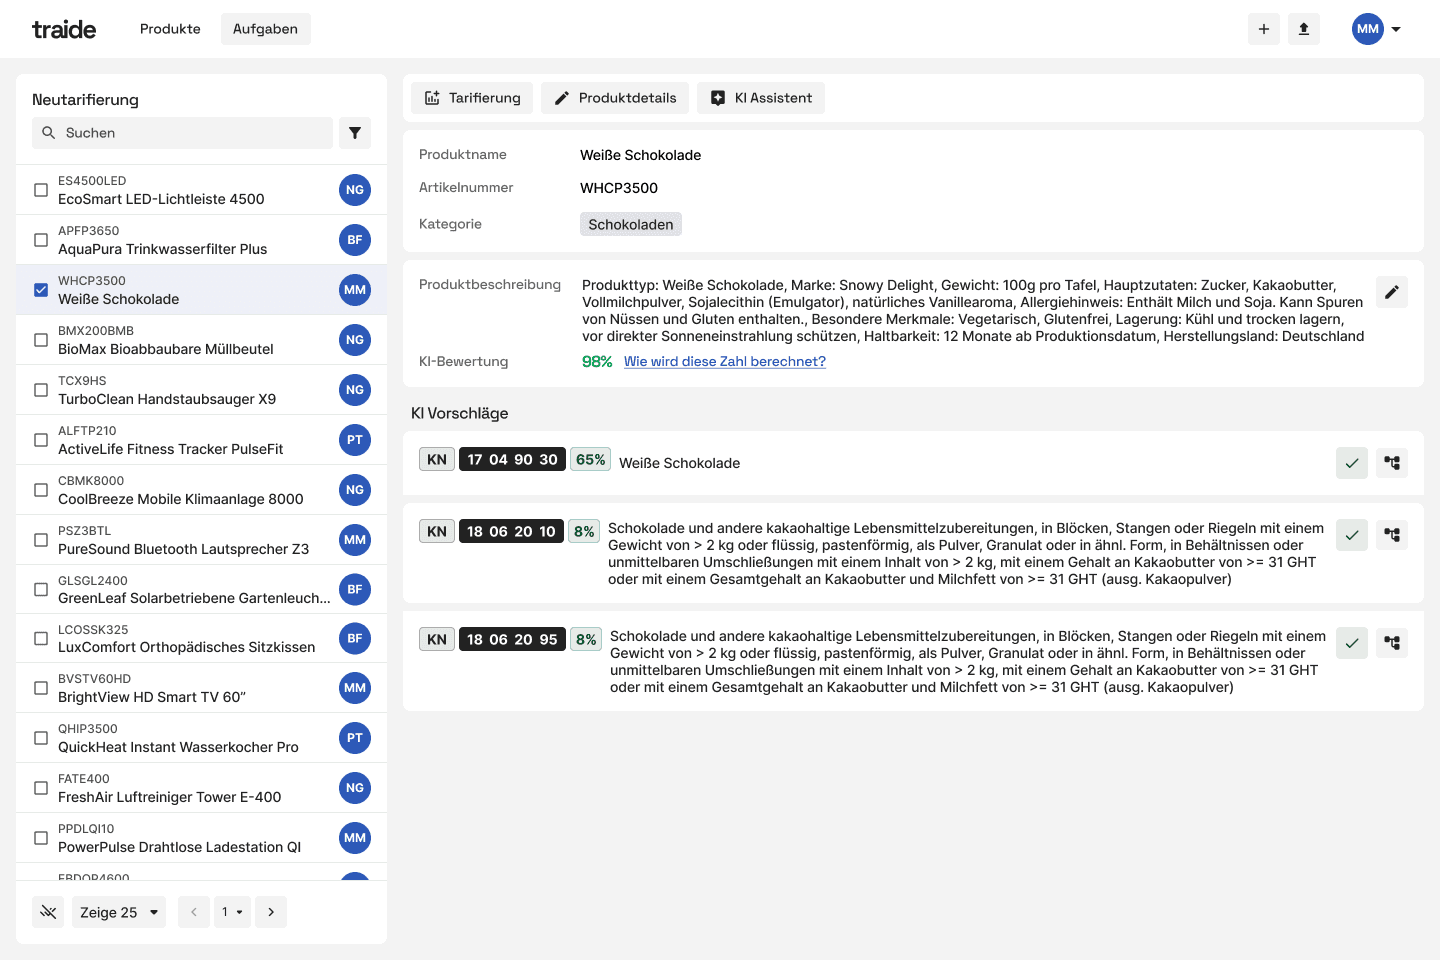Open the Aufgaben menu
This screenshot has height=960, width=1440.
pyautogui.click(x=265, y=29)
